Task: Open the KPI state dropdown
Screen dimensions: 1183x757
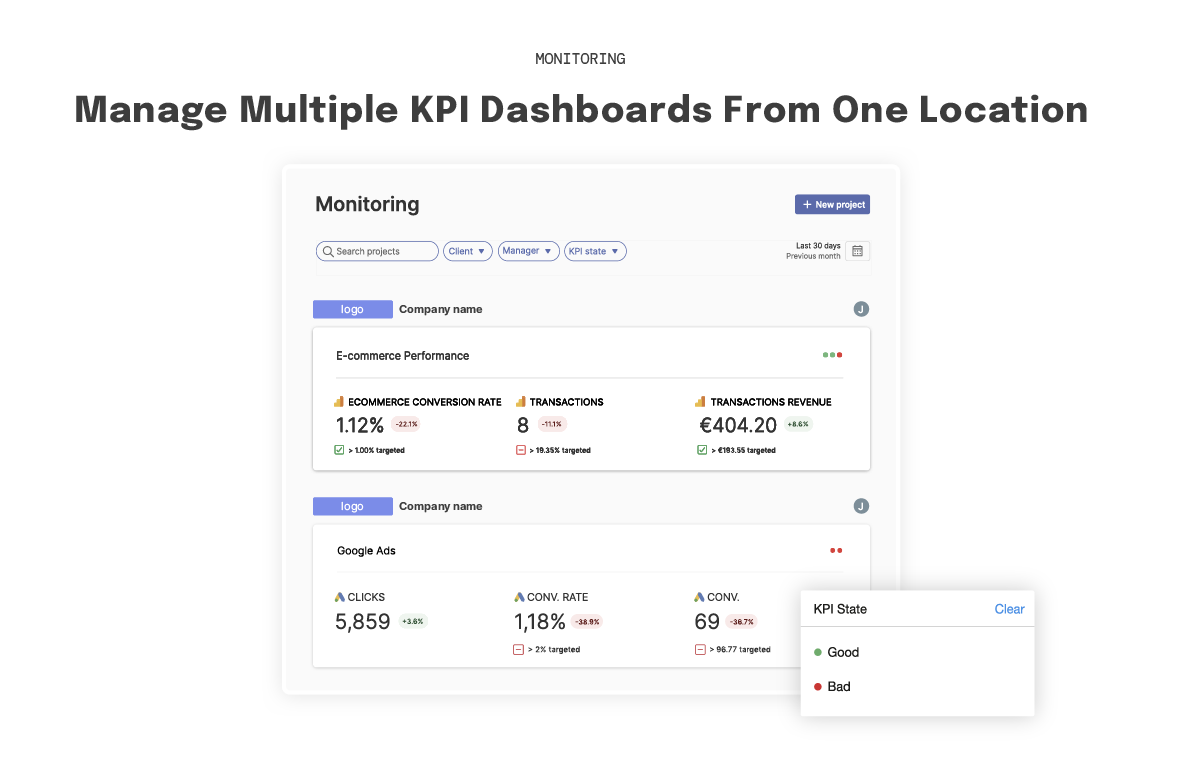Action: pyautogui.click(x=595, y=251)
